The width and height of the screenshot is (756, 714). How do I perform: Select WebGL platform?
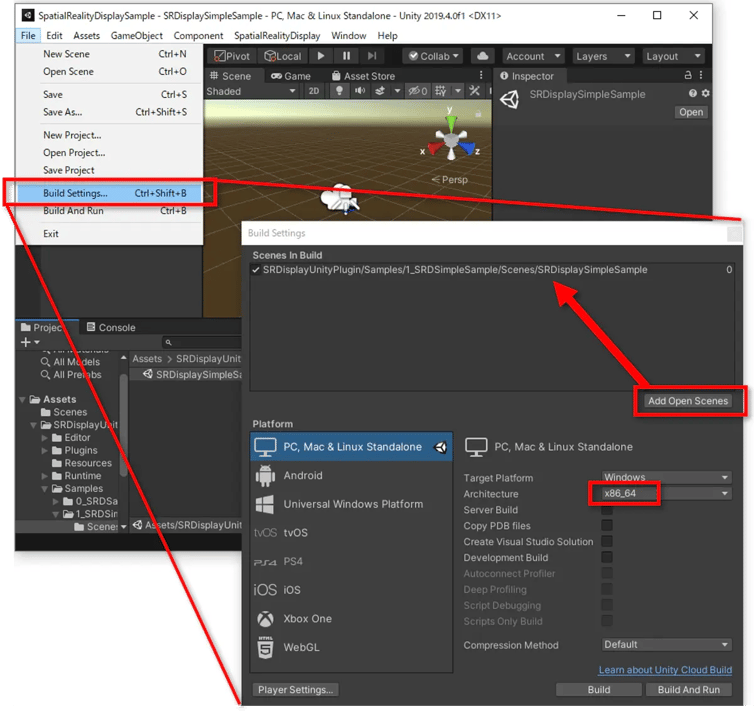click(351, 647)
